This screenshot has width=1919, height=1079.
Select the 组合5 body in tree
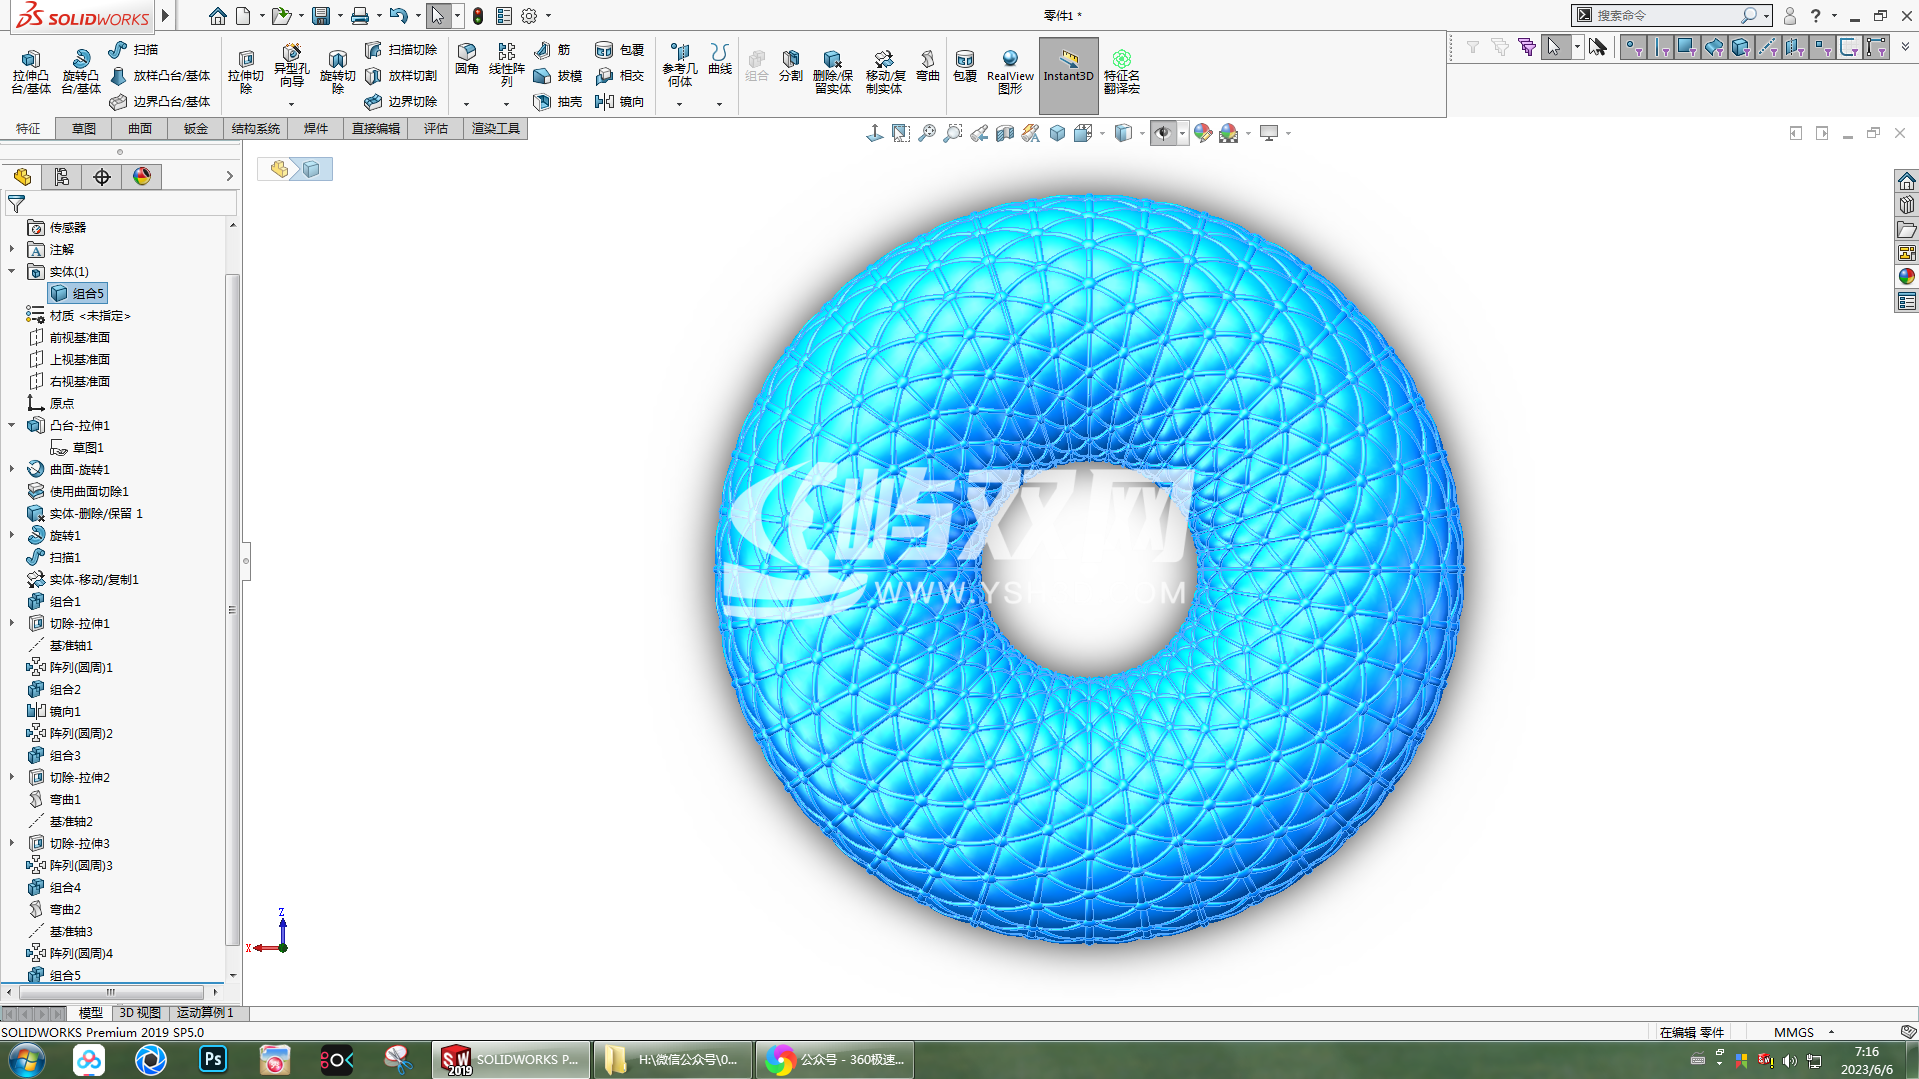[x=78, y=293]
